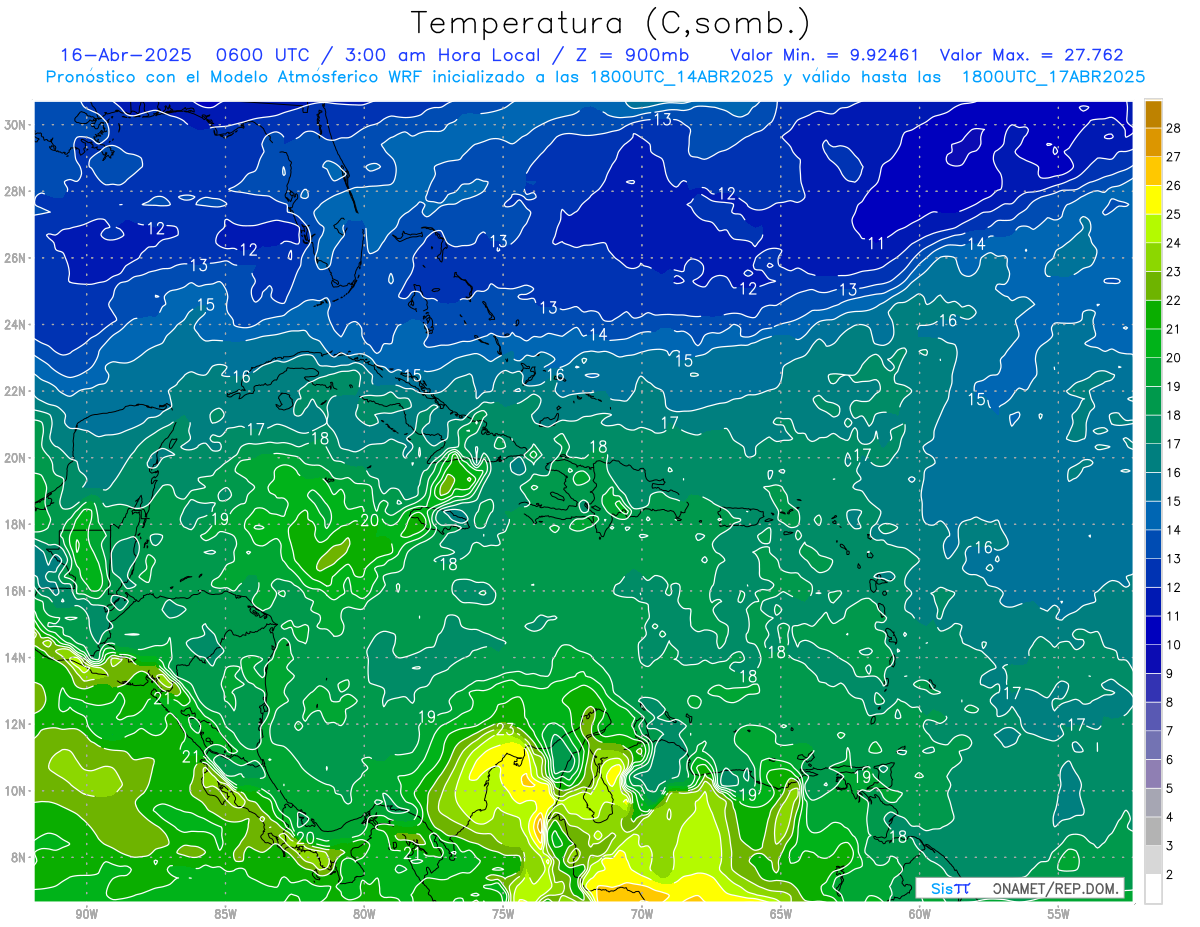The width and height of the screenshot is (1200, 927).
Task: Click "1800UTC_14ABR2025" initialization time
Action: pyautogui.click(x=681, y=77)
